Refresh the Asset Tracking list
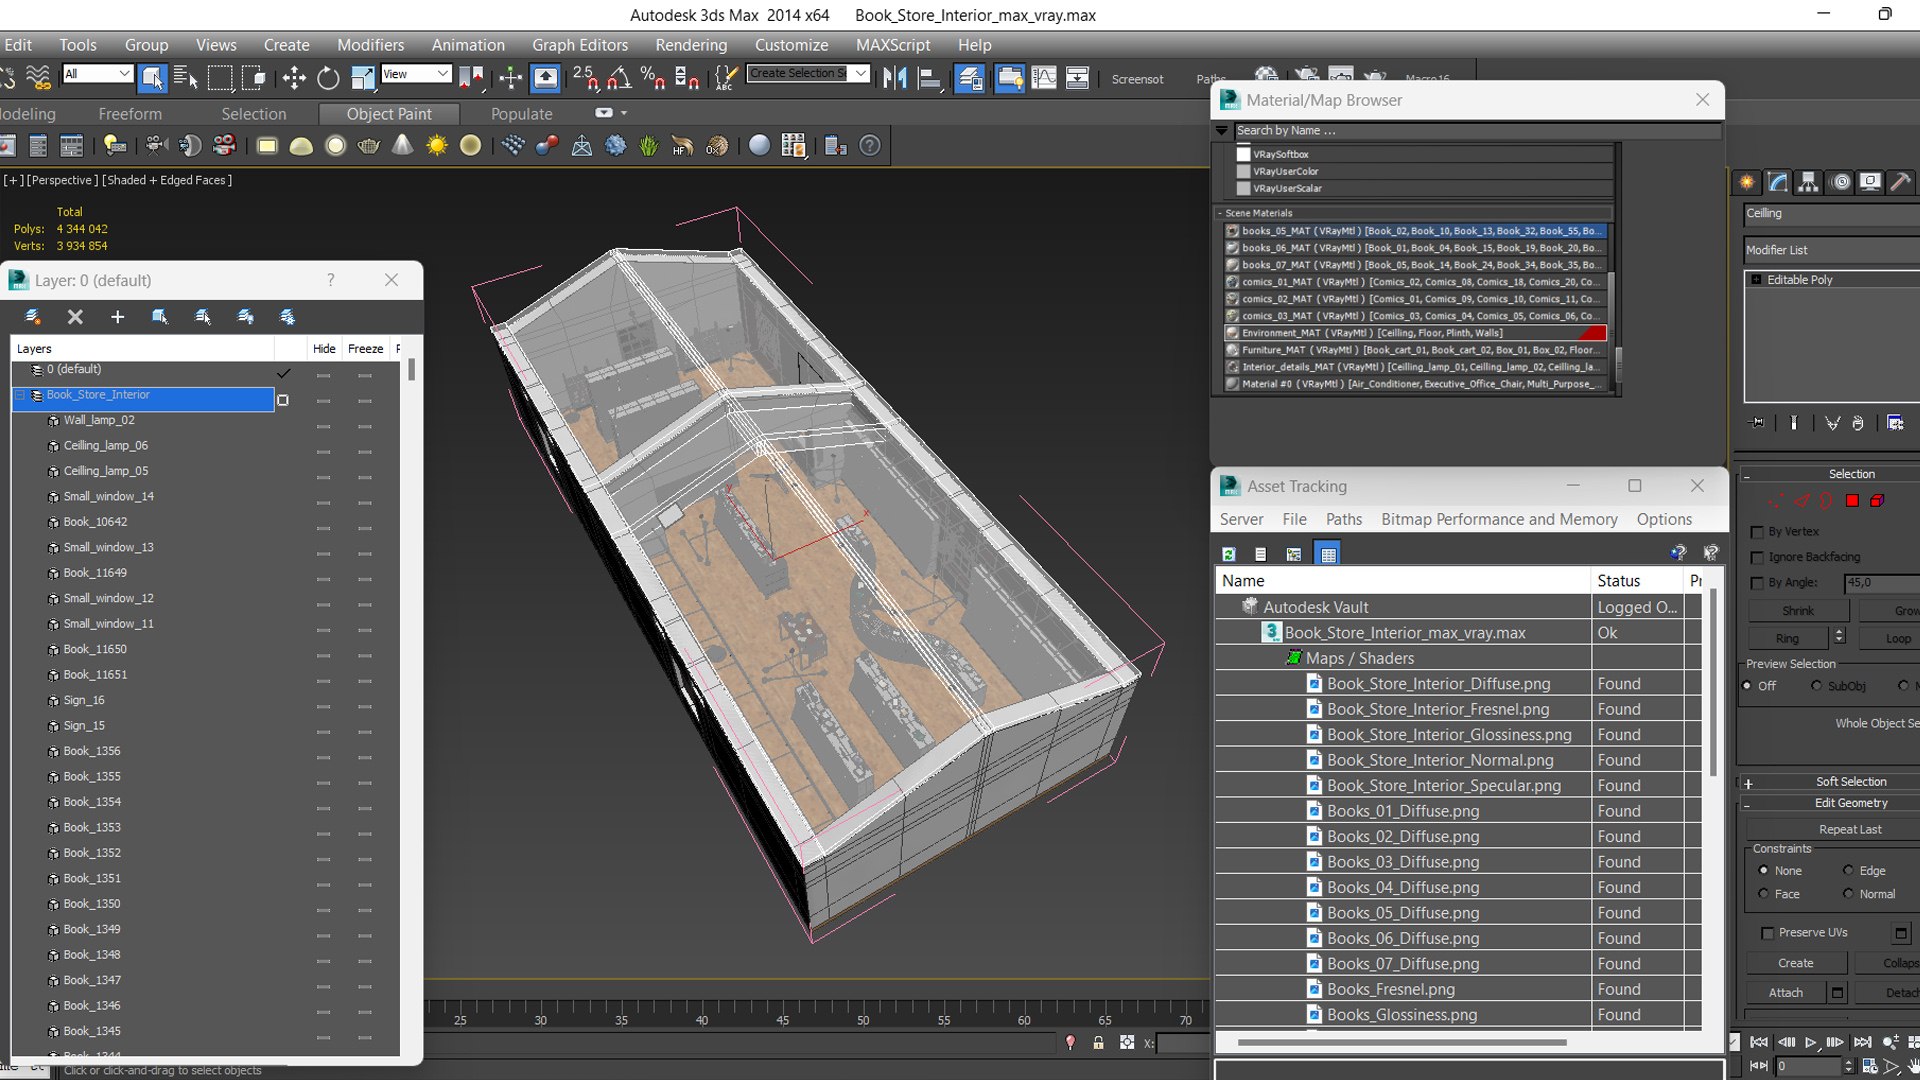 click(x=1229, y=554)
